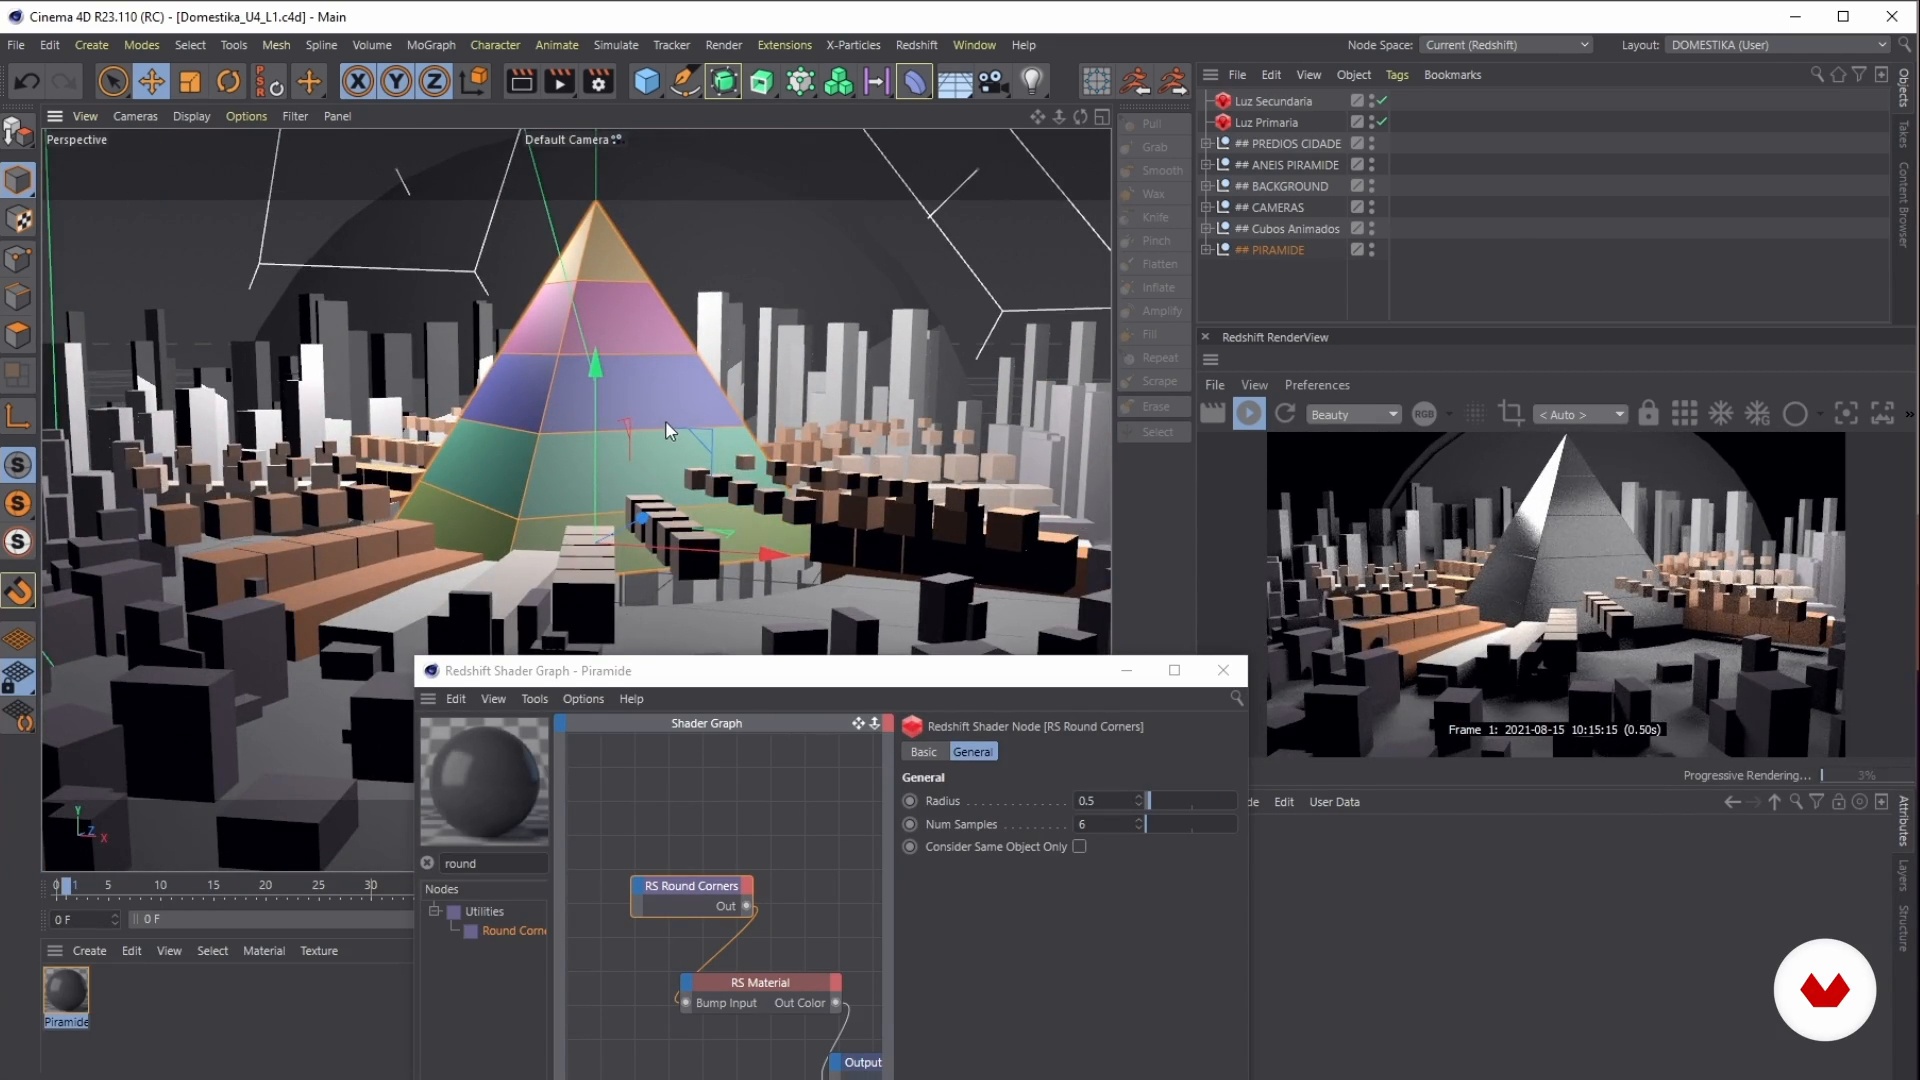Image resolution: width=1920 pixels, height=1080 pixels.
Task: Click the Coordinate System cube icon
Action: [x=475, y=81]
